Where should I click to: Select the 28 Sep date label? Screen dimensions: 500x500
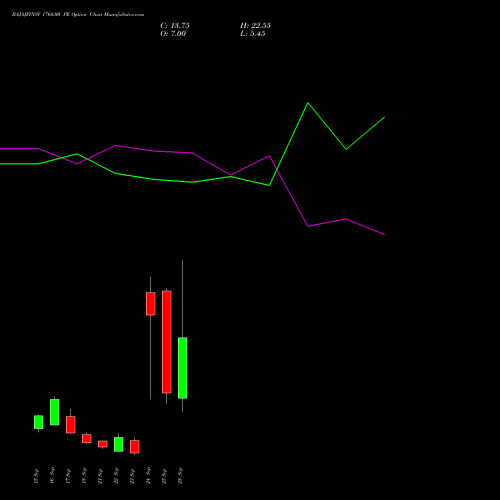coord(180,476)
